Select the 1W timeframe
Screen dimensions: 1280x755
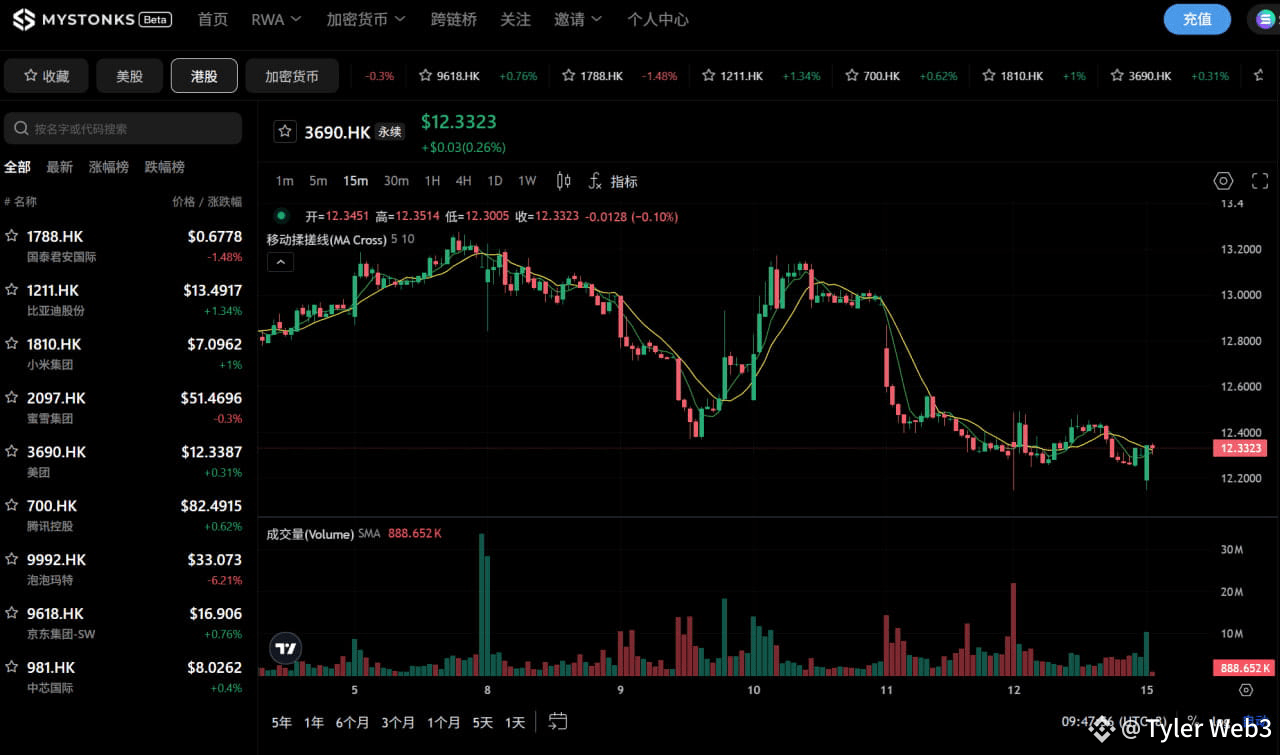click(527, 181)
